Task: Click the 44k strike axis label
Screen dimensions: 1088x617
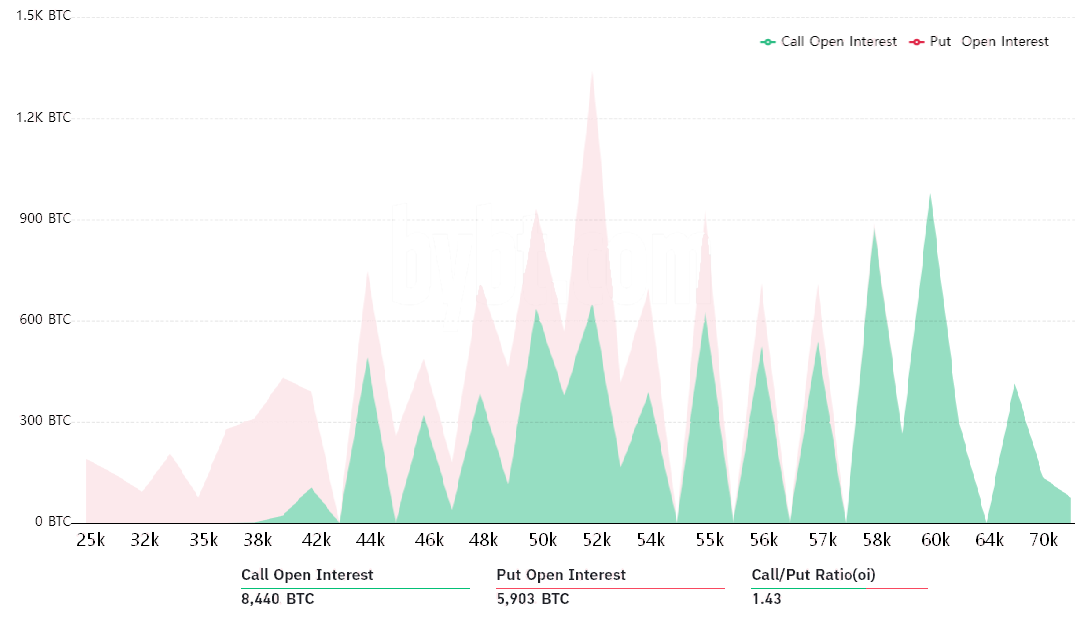Action: 369,540
